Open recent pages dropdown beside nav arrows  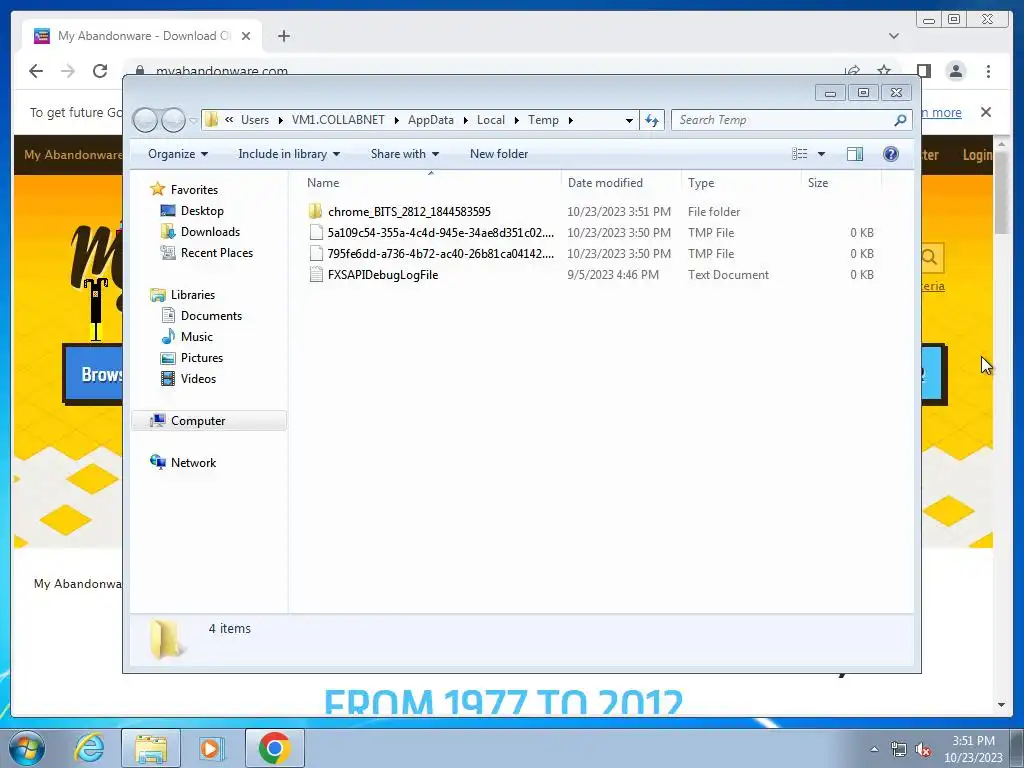click(x=193, y=121)
